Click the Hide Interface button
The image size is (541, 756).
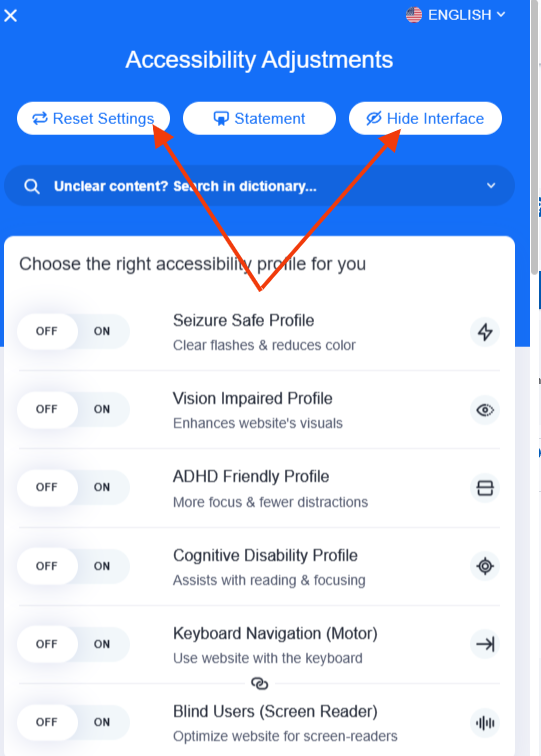425,118
